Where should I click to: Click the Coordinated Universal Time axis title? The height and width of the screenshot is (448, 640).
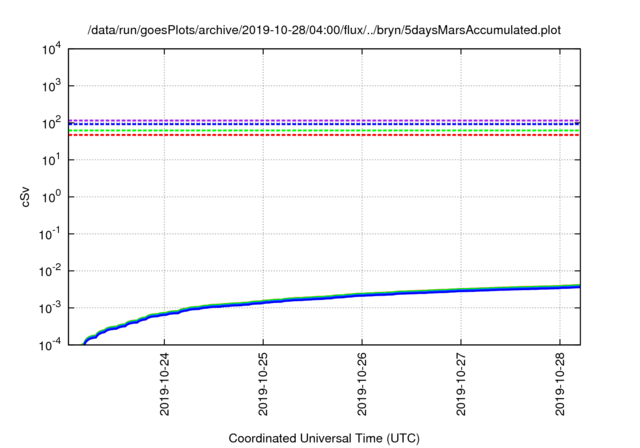[x=324, y=439]
